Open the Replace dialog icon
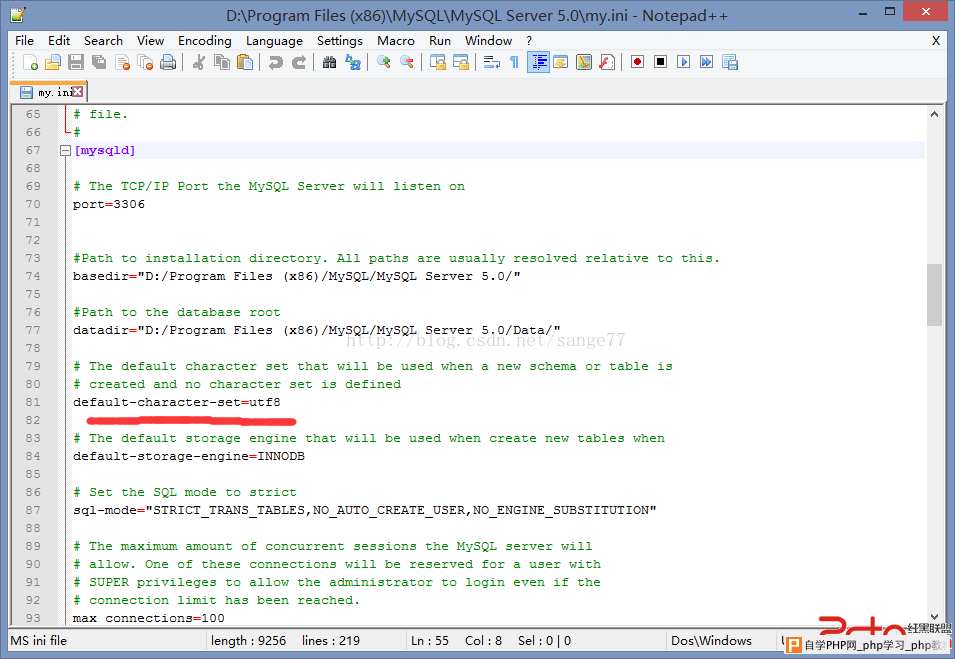This screenshot has height=659, width=955. (x=353, y=62)
